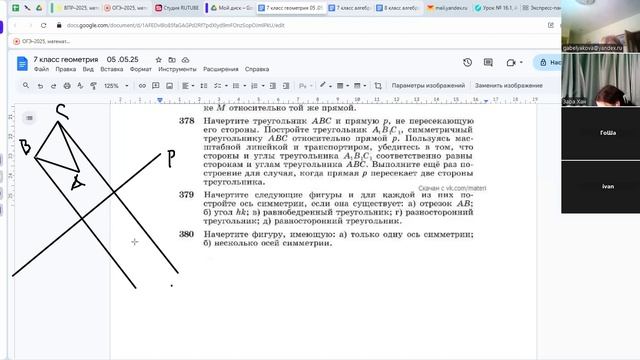Open the border weight dropdown
This screenshot has width=640, height=360.
342,86
